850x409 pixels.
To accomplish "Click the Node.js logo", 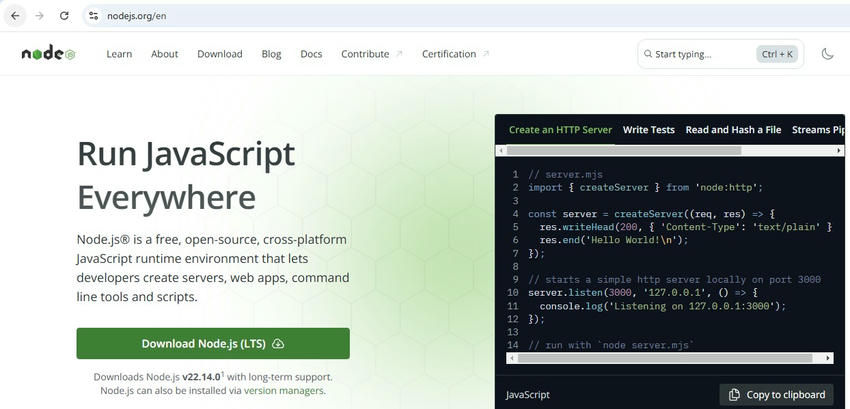I will 48,54.
